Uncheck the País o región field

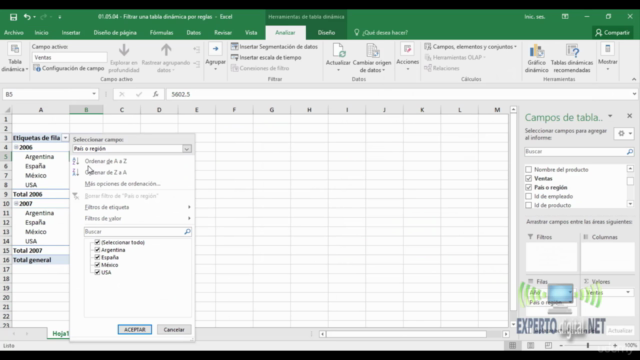point(529,187)
